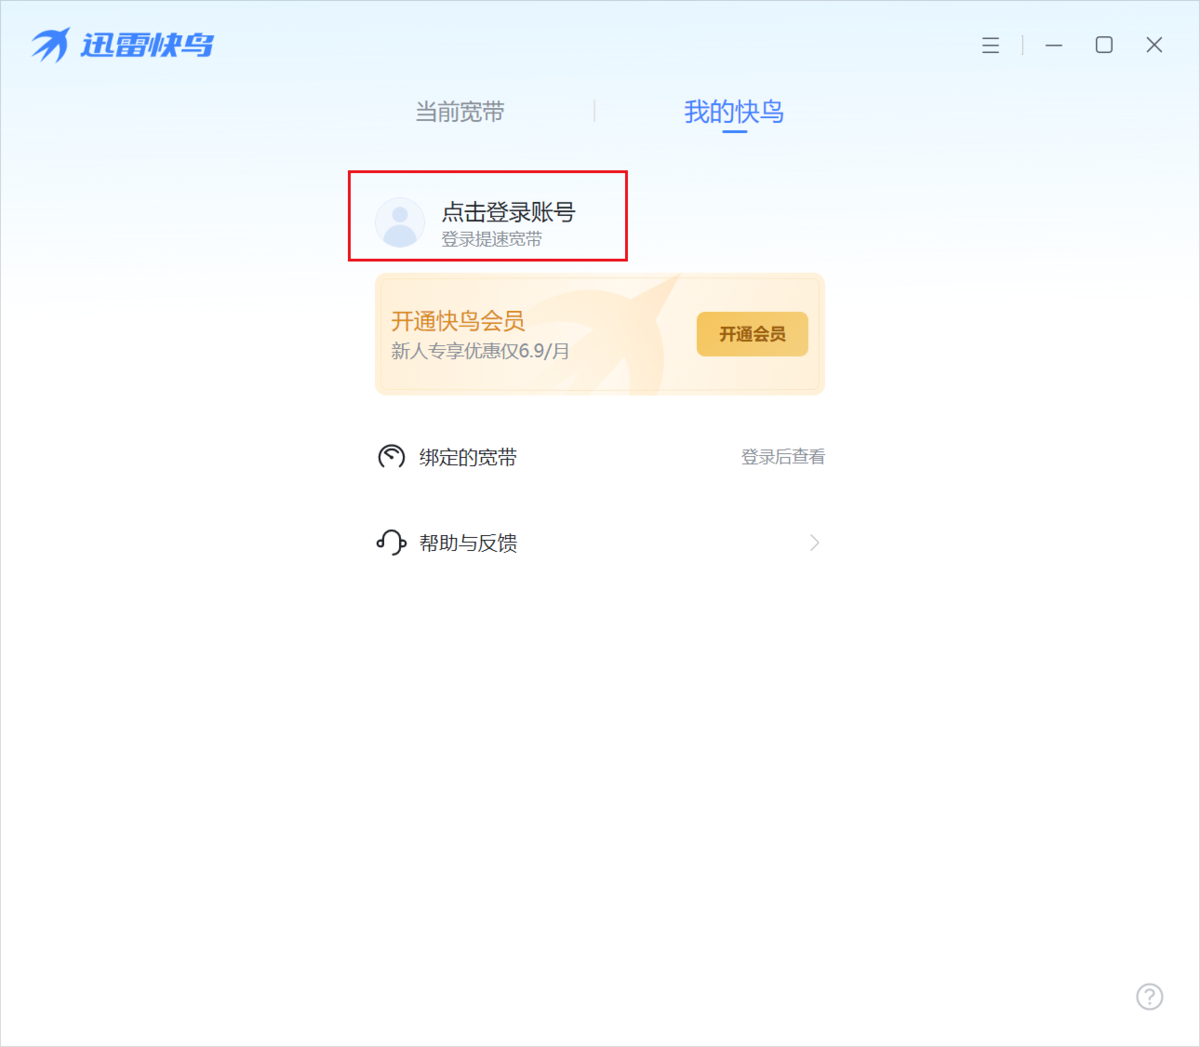Click the speedometer icon beside 绑定的宽带

(x=391, y=457)
